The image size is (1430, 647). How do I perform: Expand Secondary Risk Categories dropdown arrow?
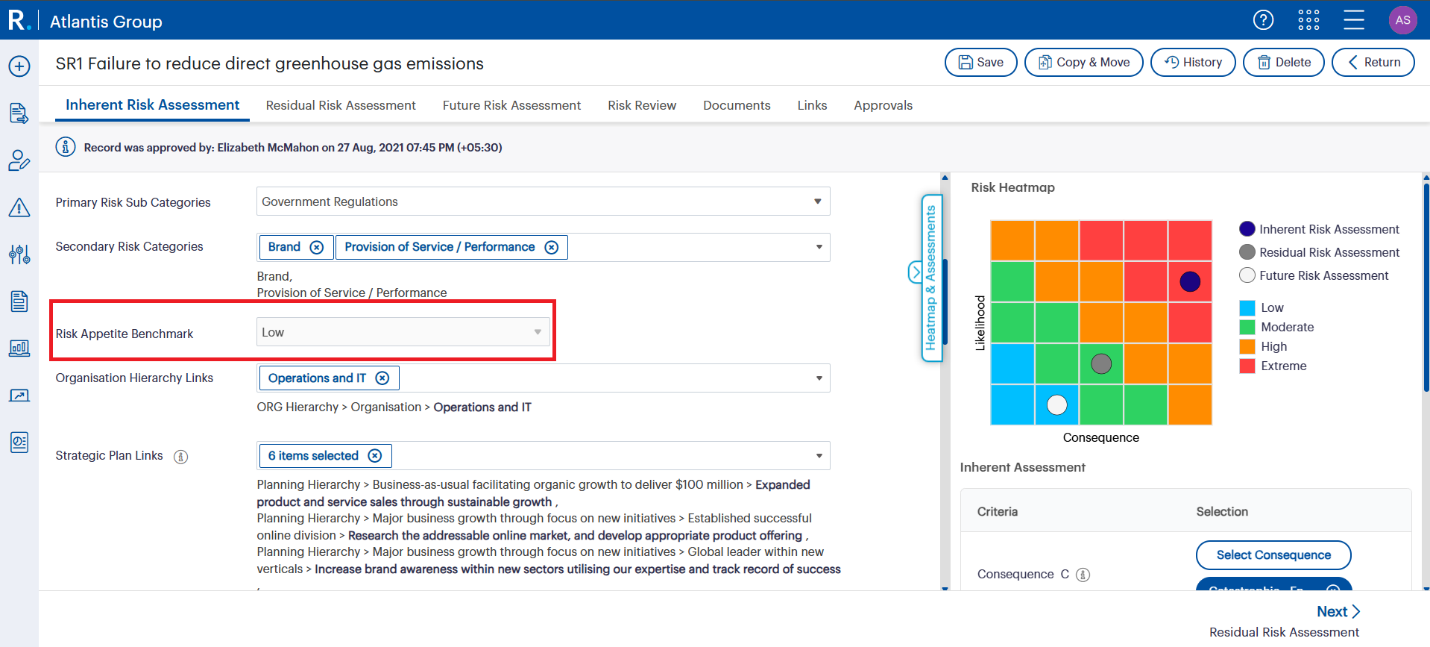pyautogui.click(x=820, y=247)
